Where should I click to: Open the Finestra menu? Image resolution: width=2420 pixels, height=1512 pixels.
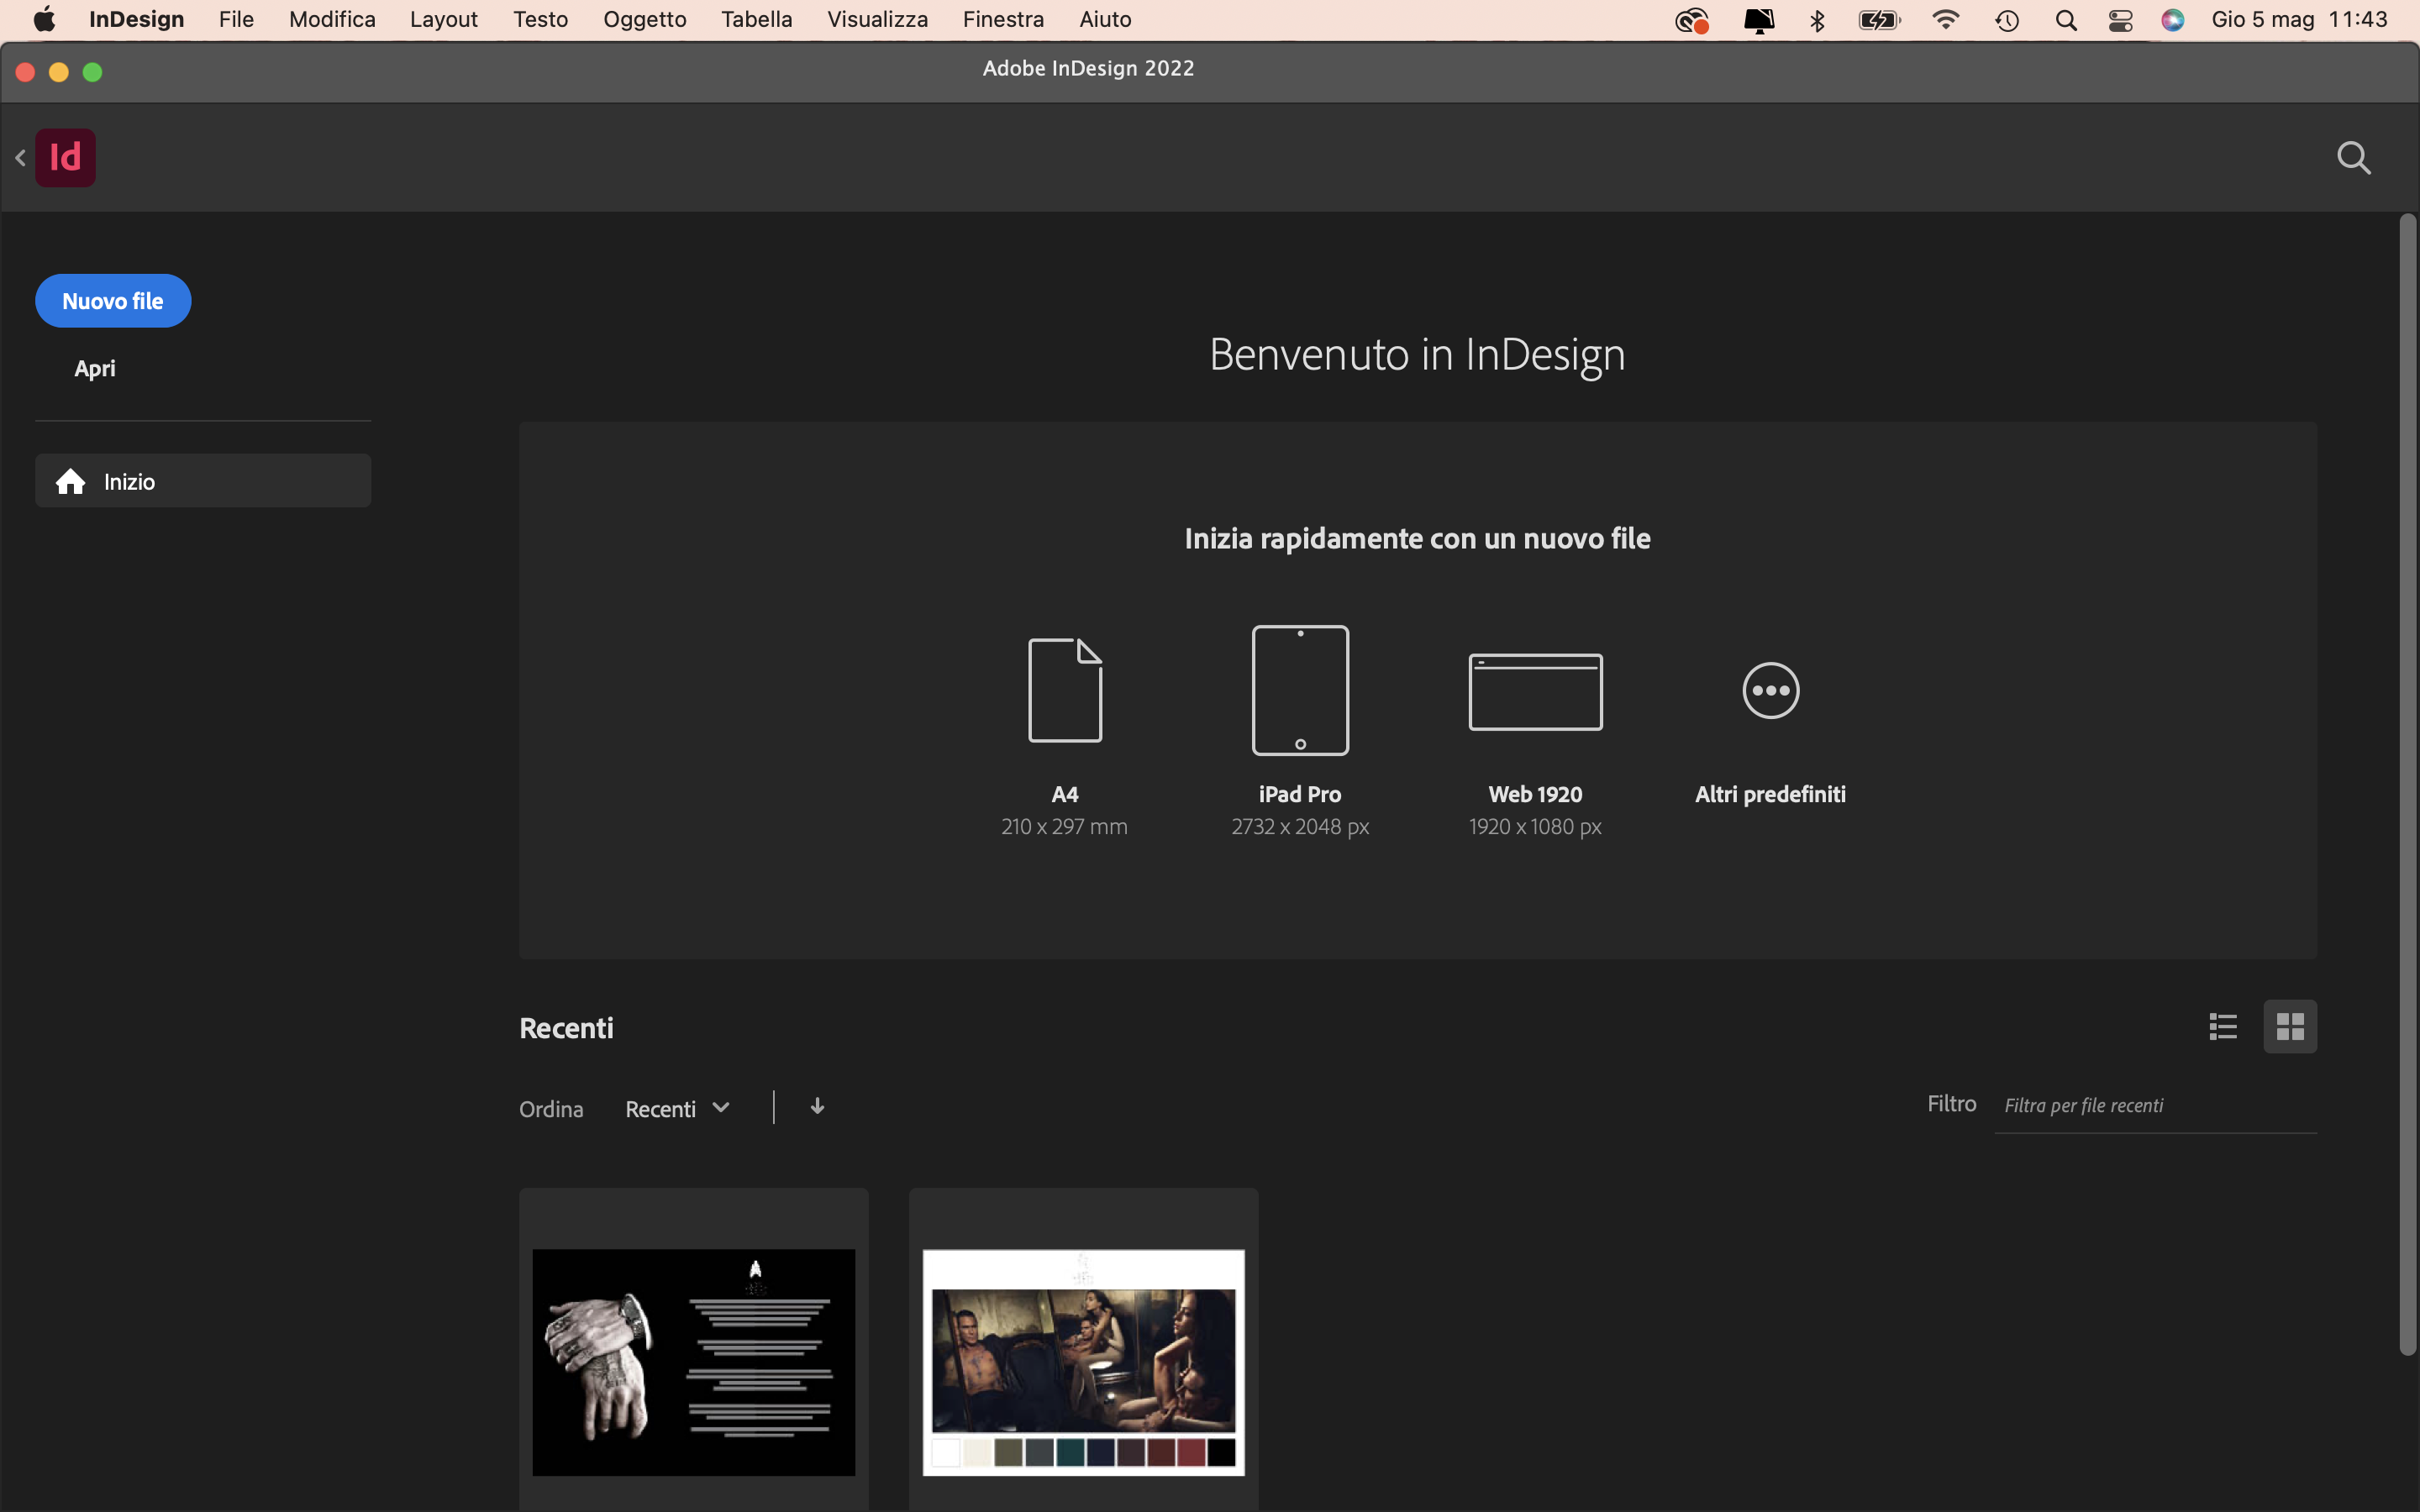pyautogui.click(x=1004, y=19)
